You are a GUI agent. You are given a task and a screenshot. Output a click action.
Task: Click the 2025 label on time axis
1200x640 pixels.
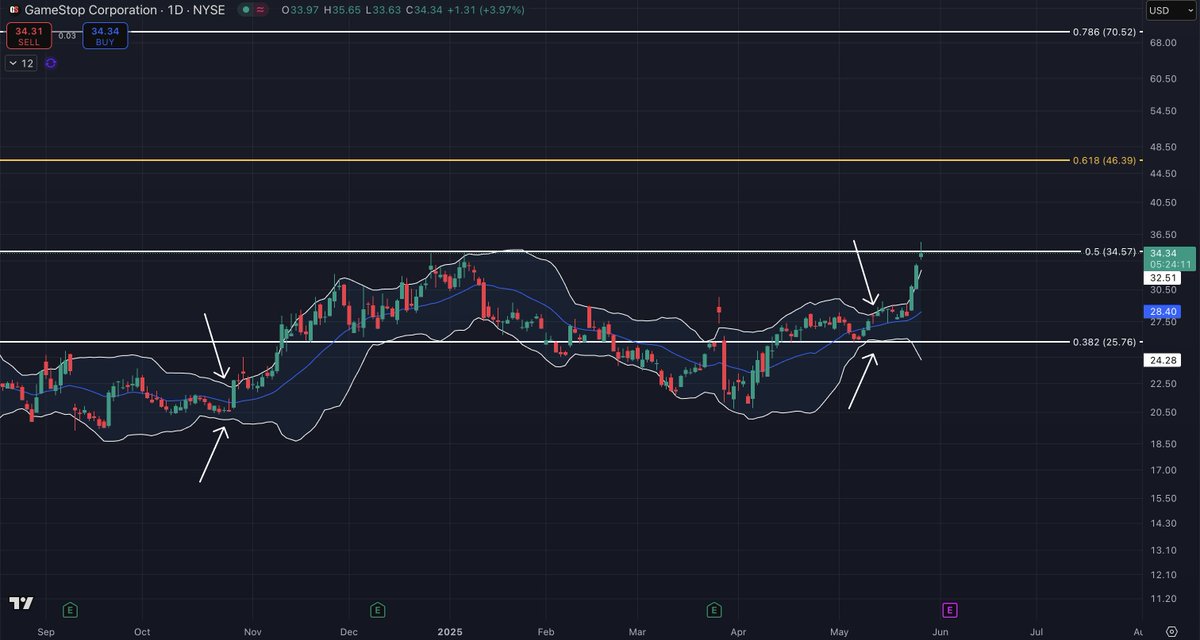click(x=449, y=632)
